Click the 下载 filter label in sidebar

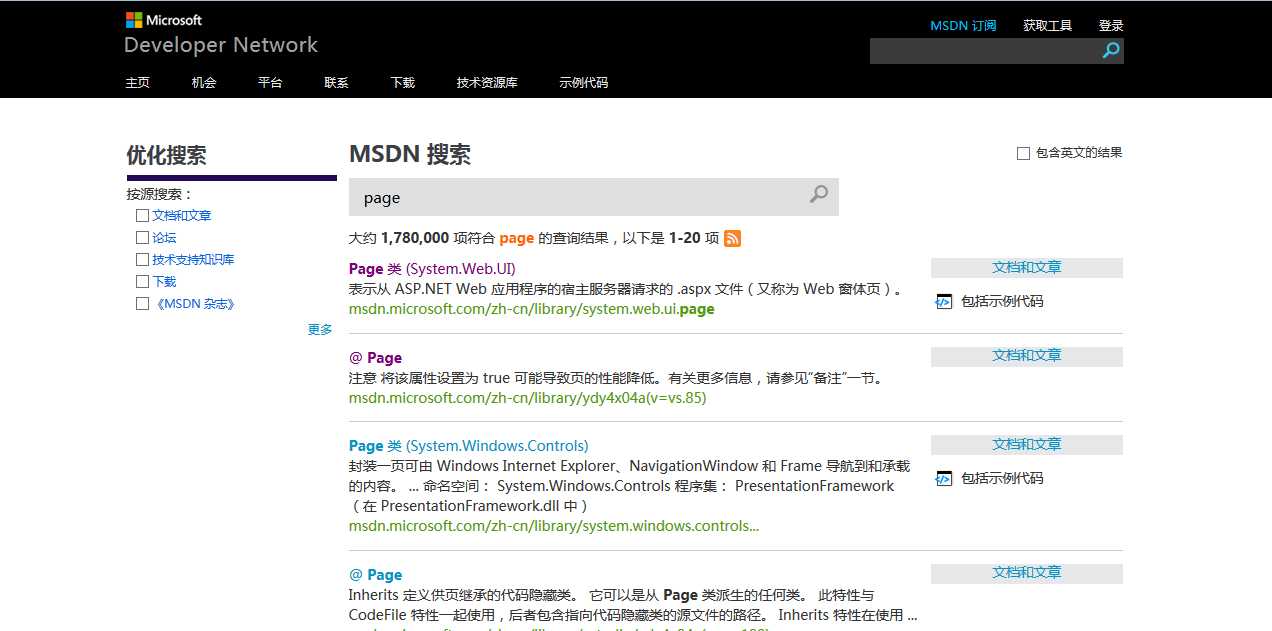pyautogui.click(x=164, y=281)
